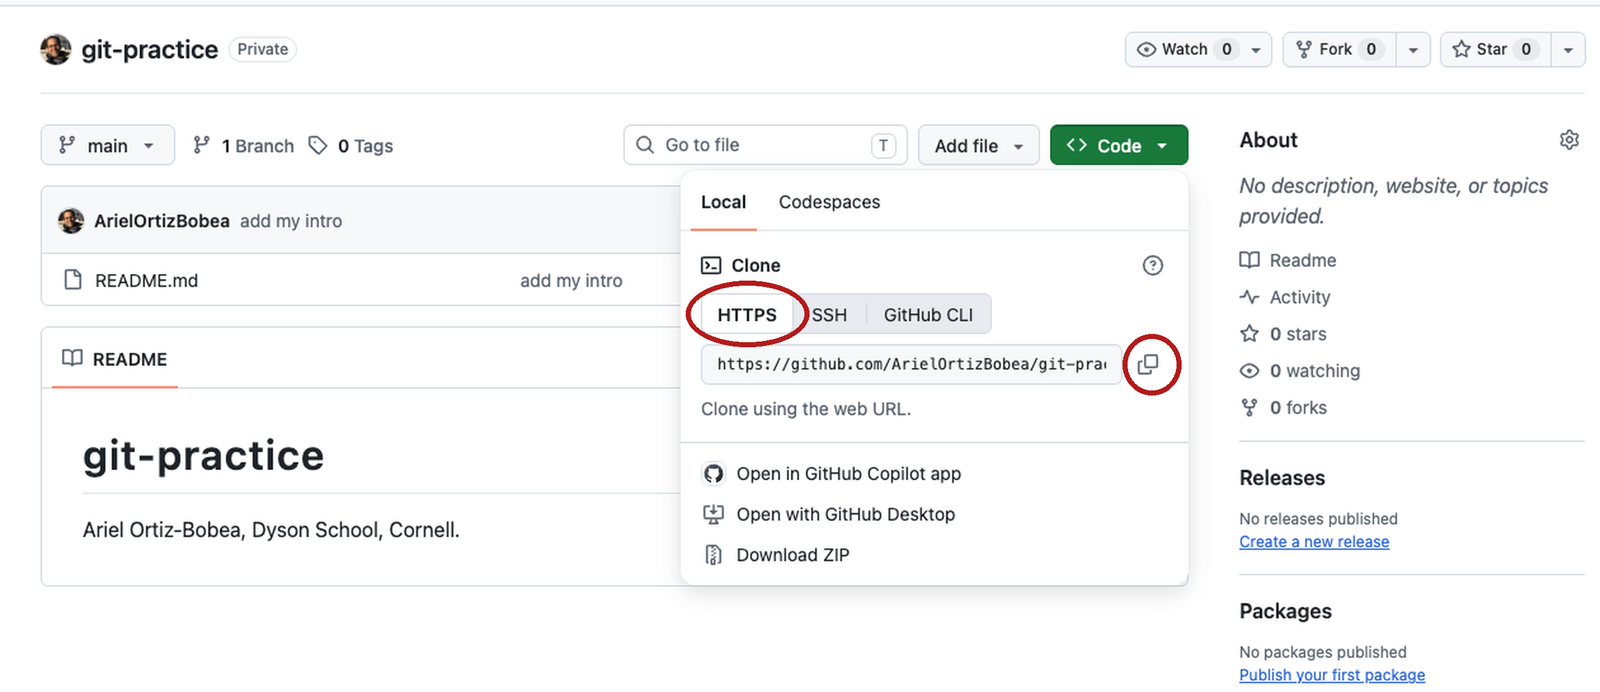Click the terminal icon beside Clone
The width and height of the screenshot is (1600, 692).
coord(711,265)
